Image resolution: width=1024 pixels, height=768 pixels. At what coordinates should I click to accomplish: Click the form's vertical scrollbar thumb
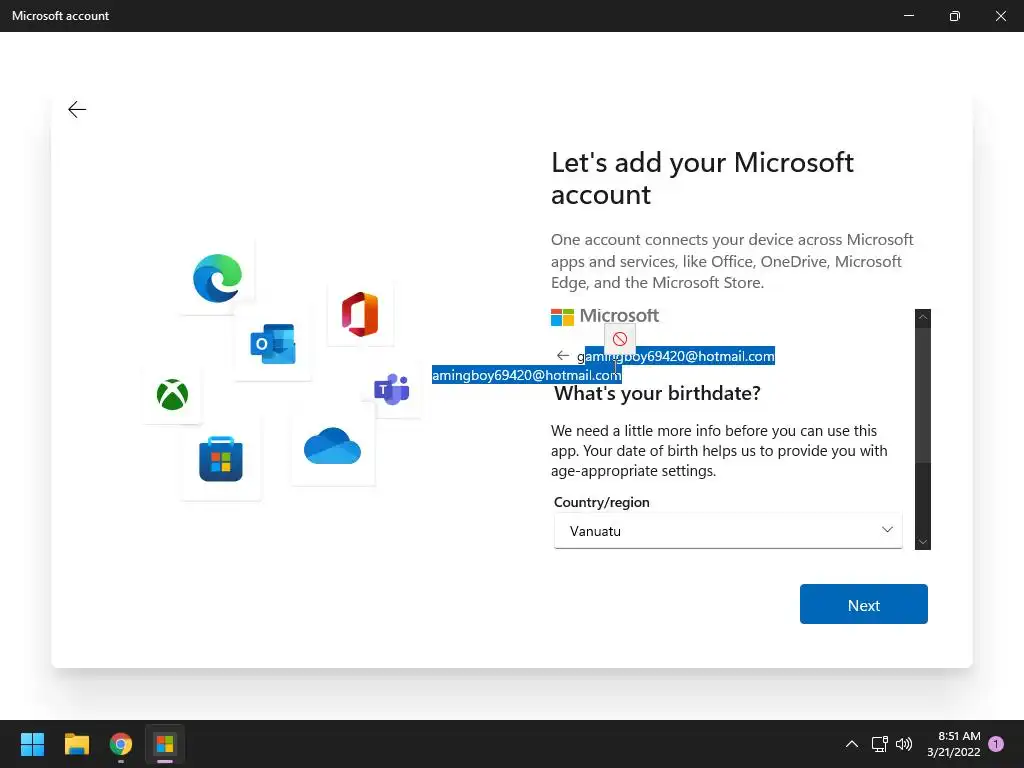923,395
